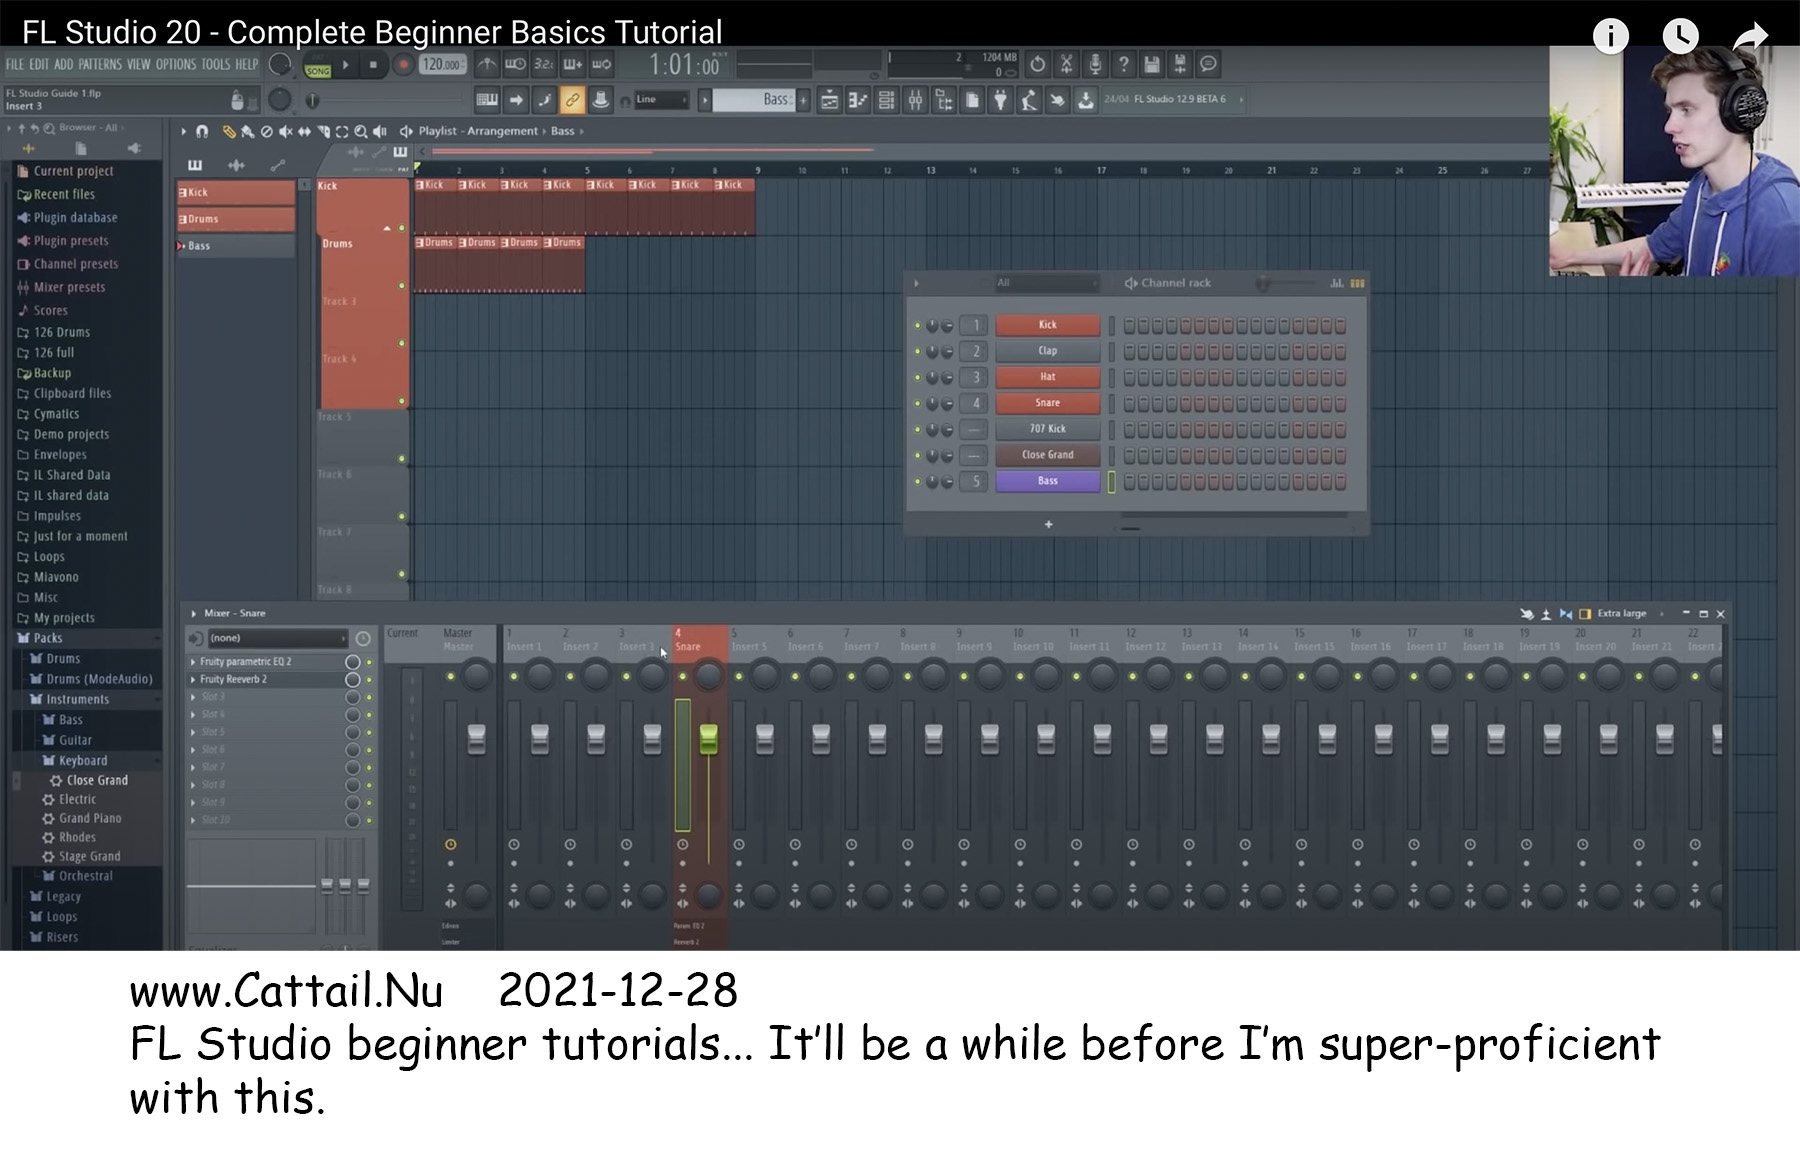Open the playlist options menu arrow

coord(184,131)
